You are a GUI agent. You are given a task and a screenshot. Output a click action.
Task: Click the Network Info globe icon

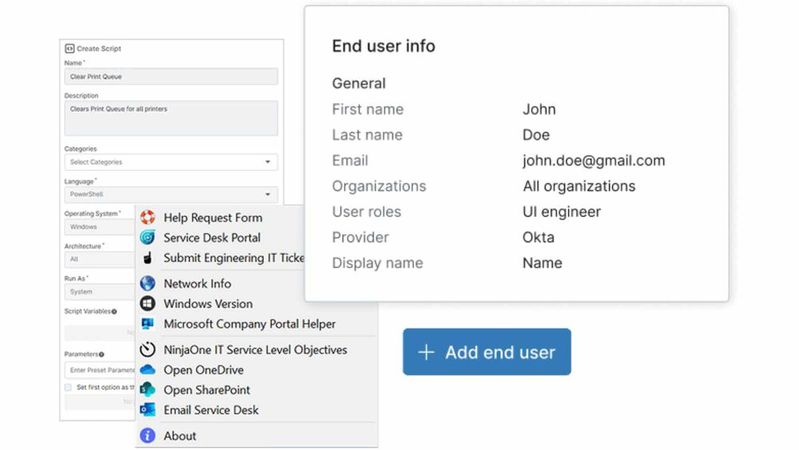click(148, 284)
